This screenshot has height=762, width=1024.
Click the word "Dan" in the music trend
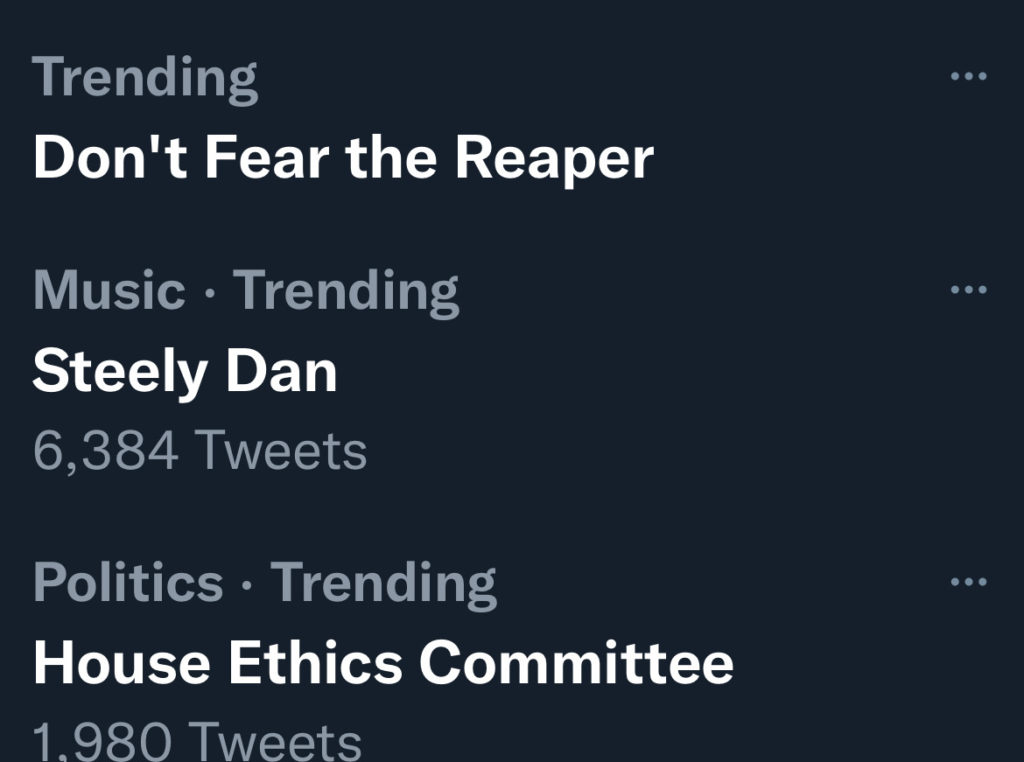(x=281, y=371)
